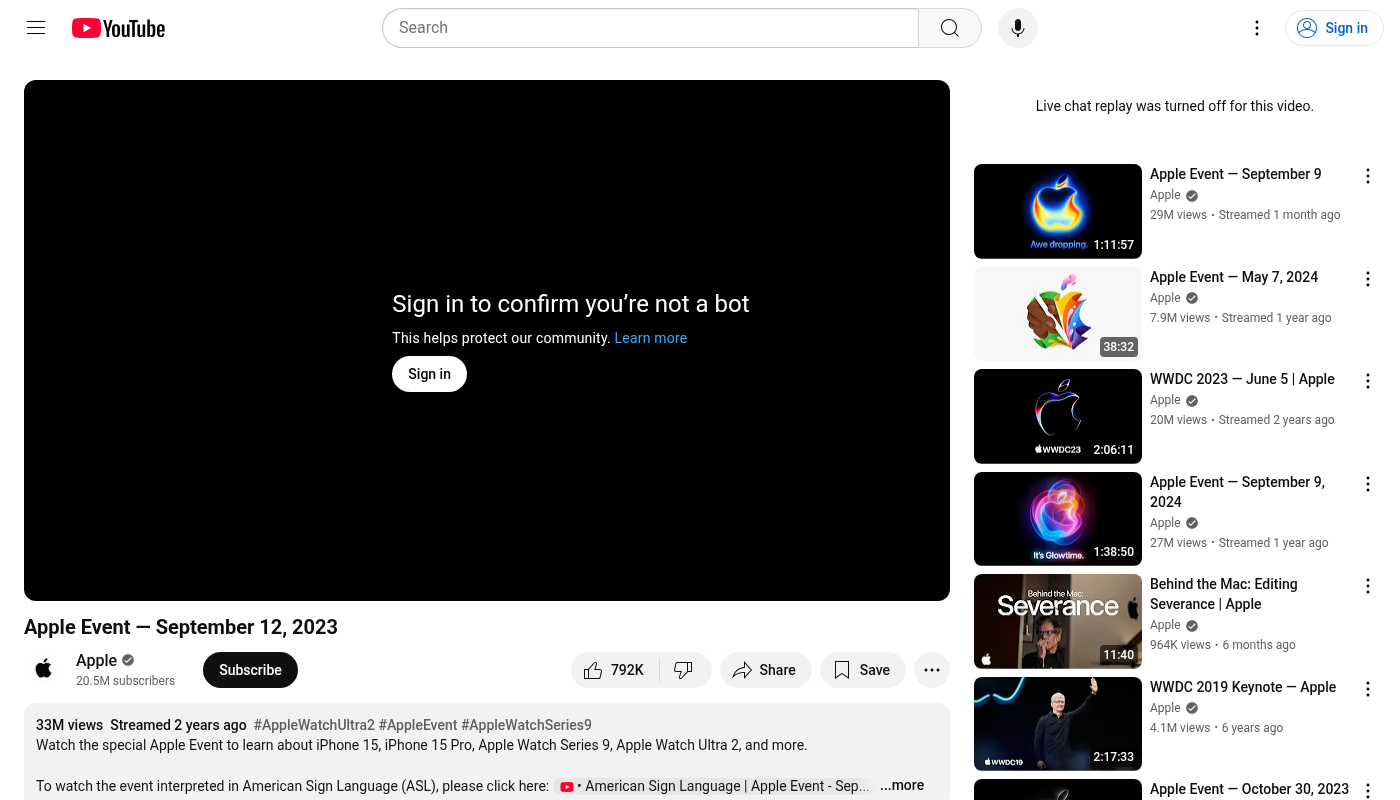The height and width of the screenshot is (800, 1400).
Task: Start voice search with microphone icon
Action: [x=1017, y=28]
